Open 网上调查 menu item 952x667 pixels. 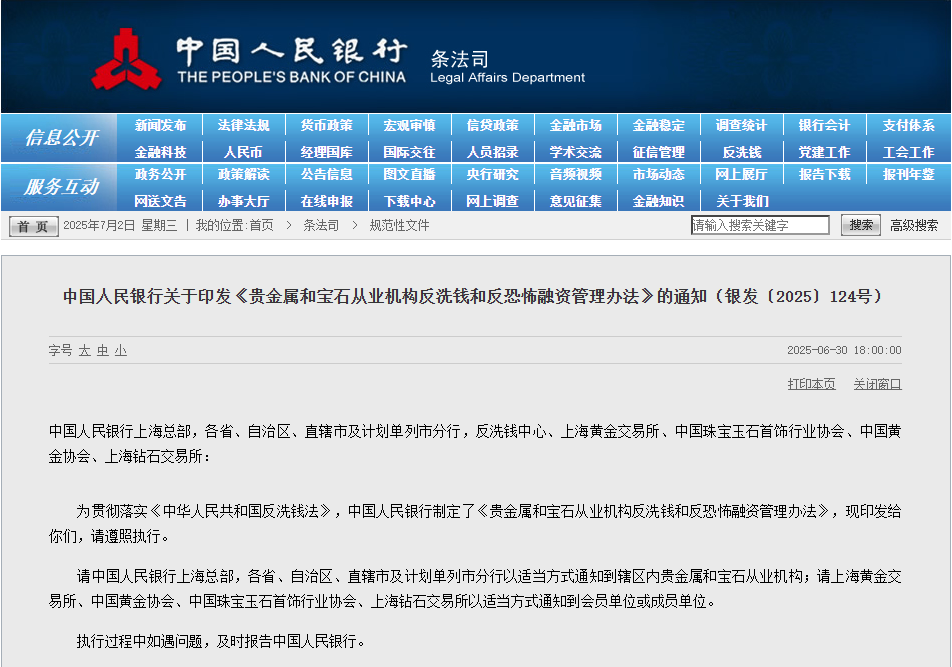coord(492,201)
